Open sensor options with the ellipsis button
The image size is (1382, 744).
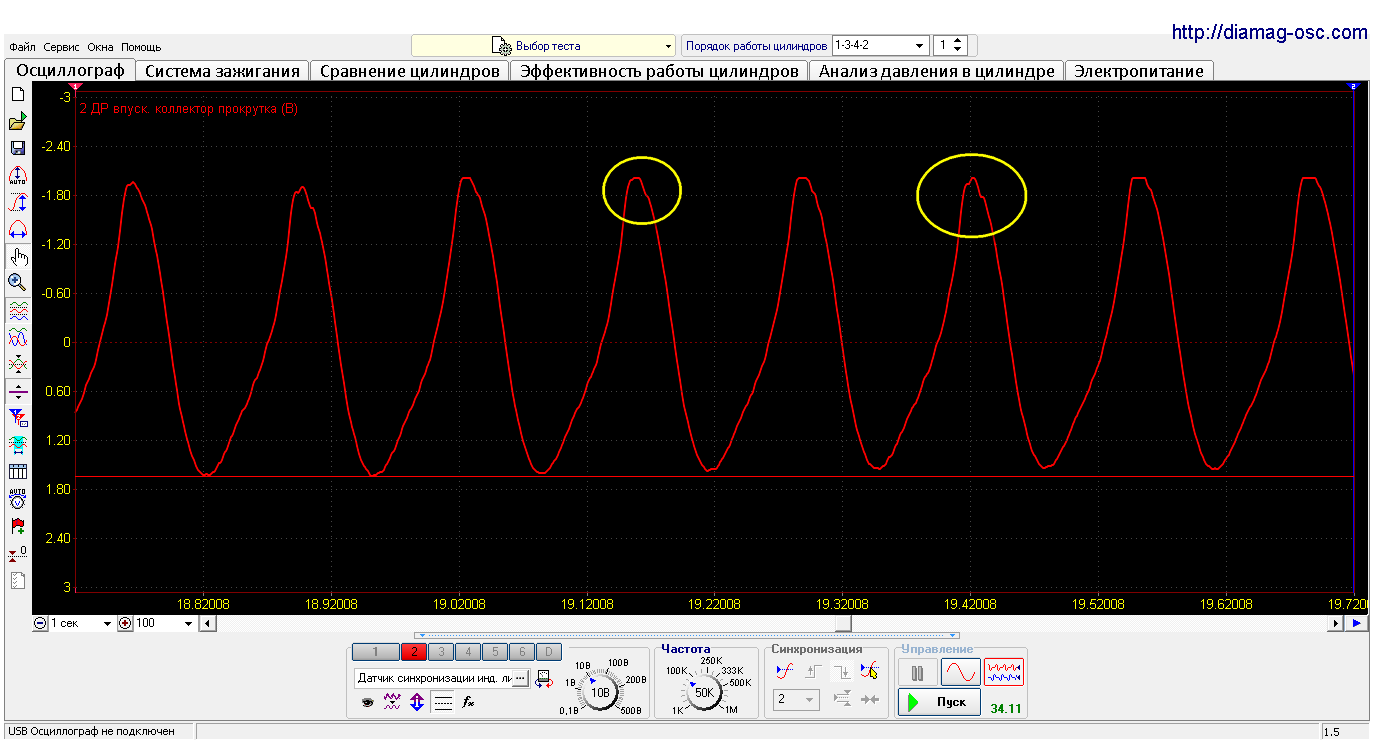pyautogui.click(x=520, y=678)
